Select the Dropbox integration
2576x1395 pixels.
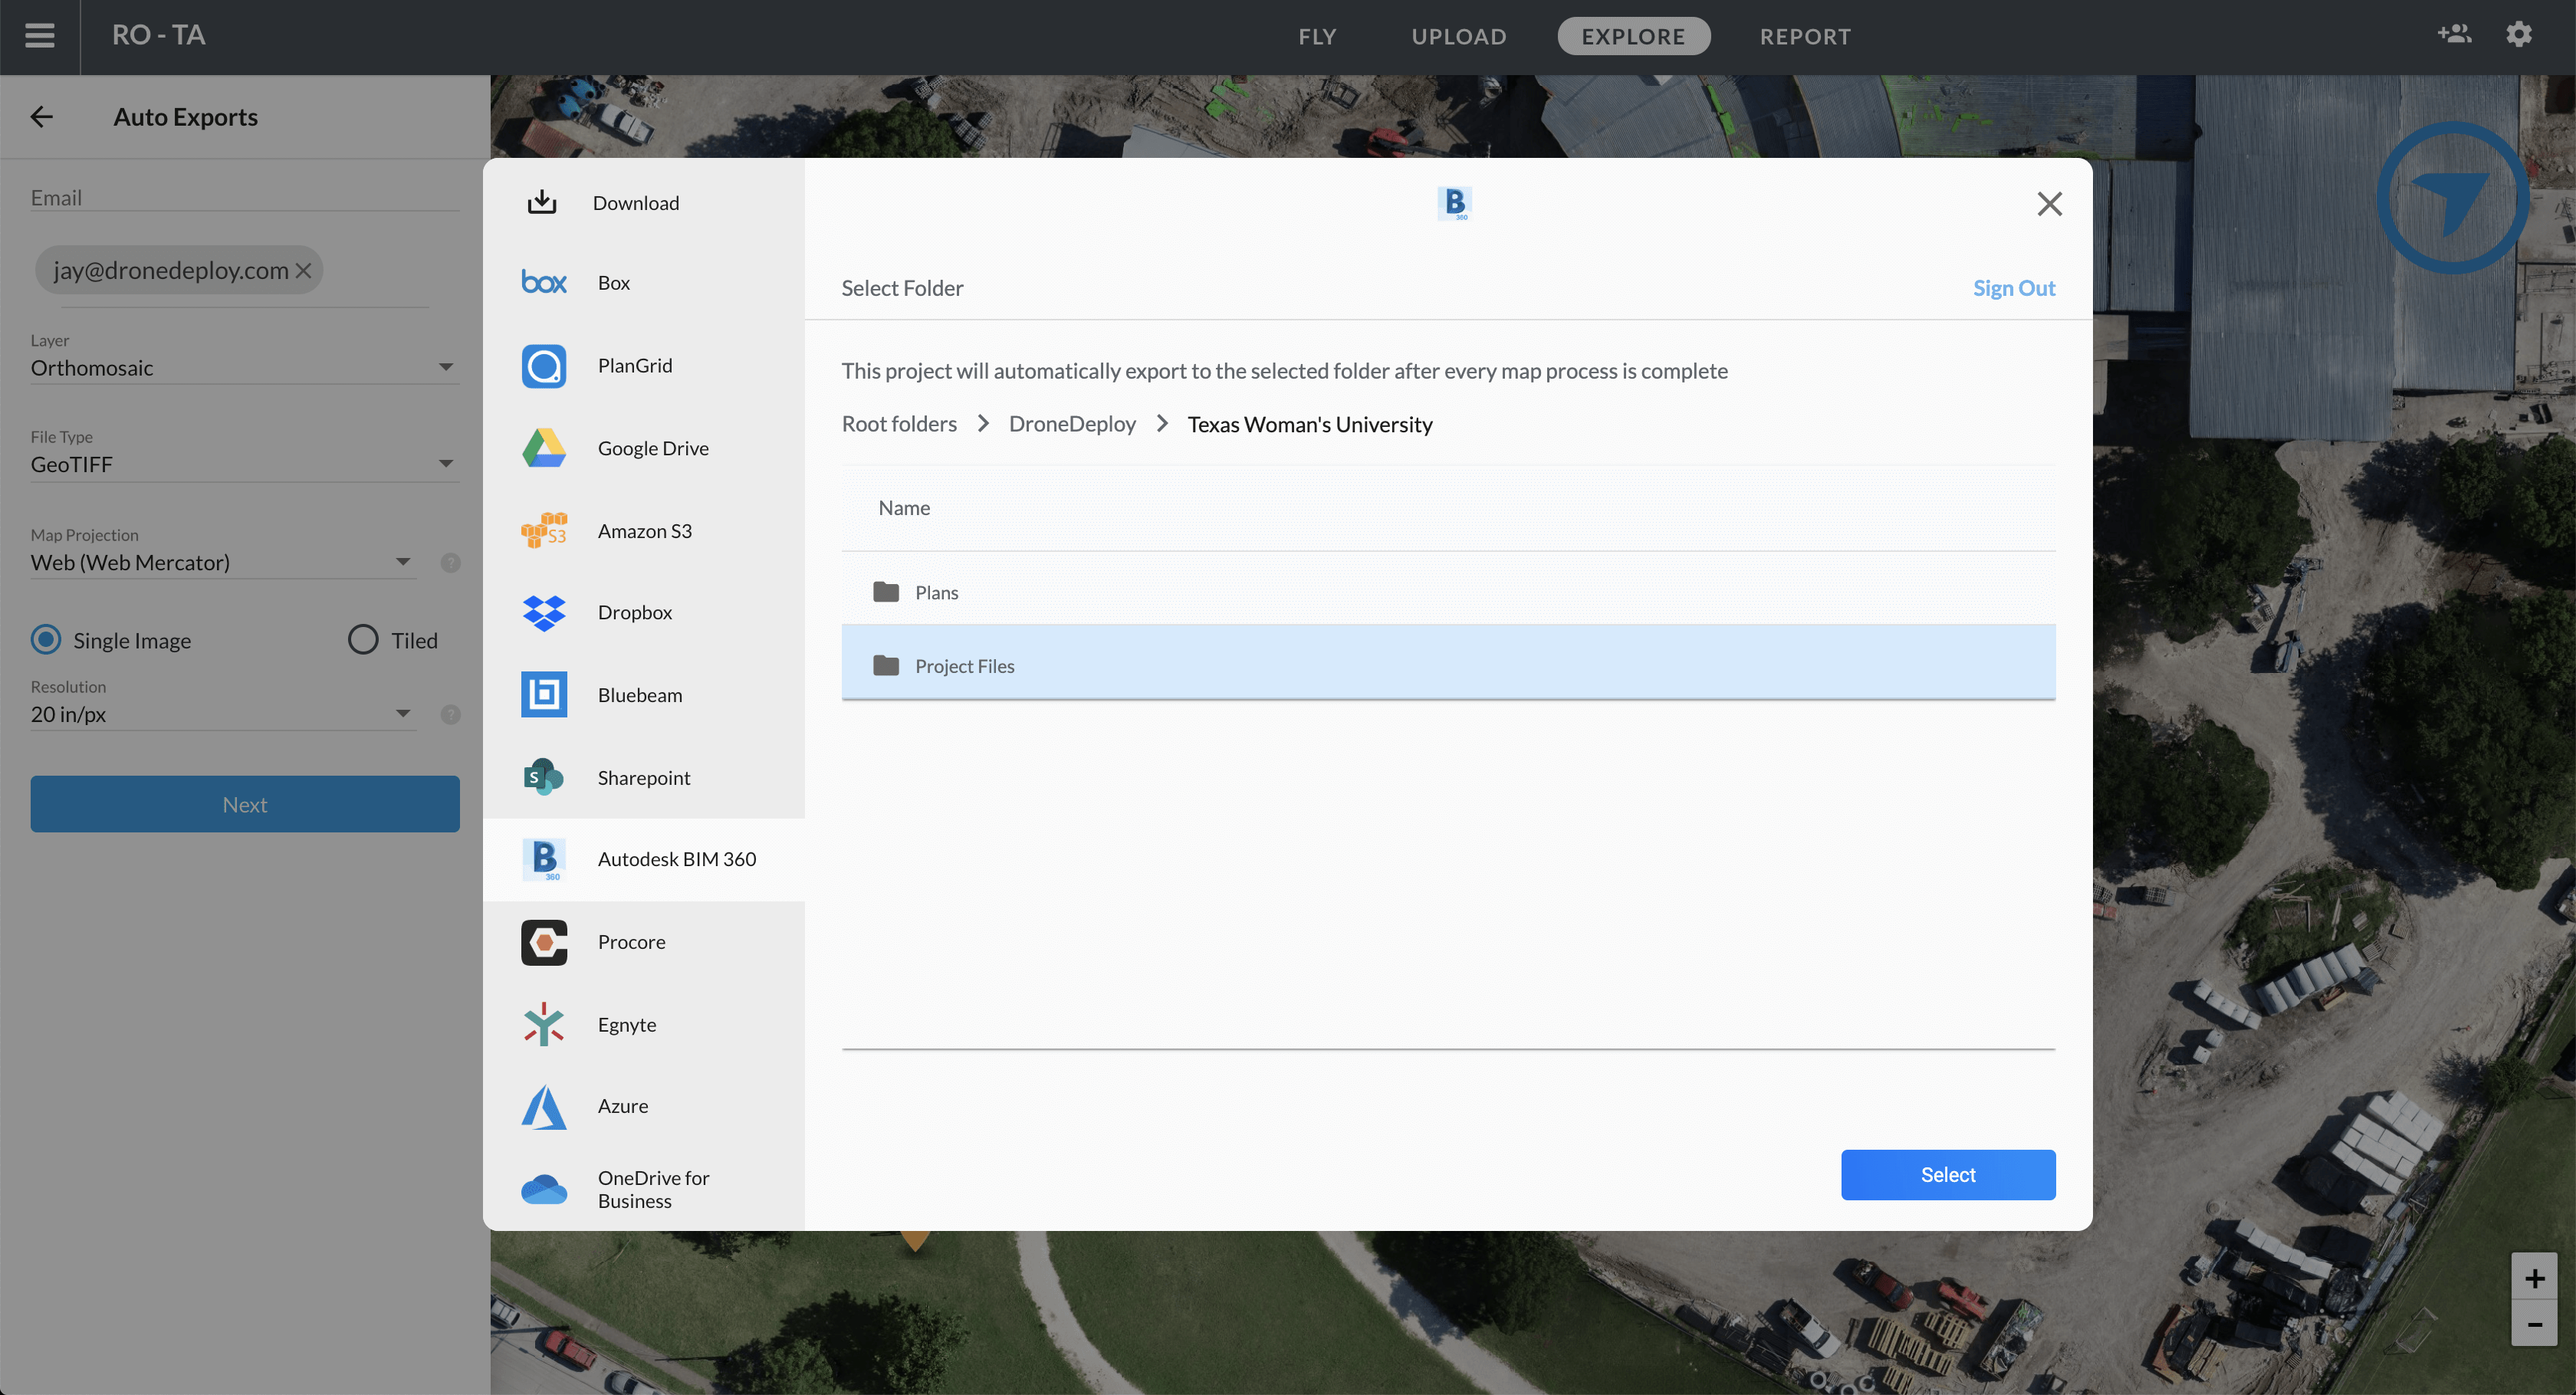[x=644, y=613]
